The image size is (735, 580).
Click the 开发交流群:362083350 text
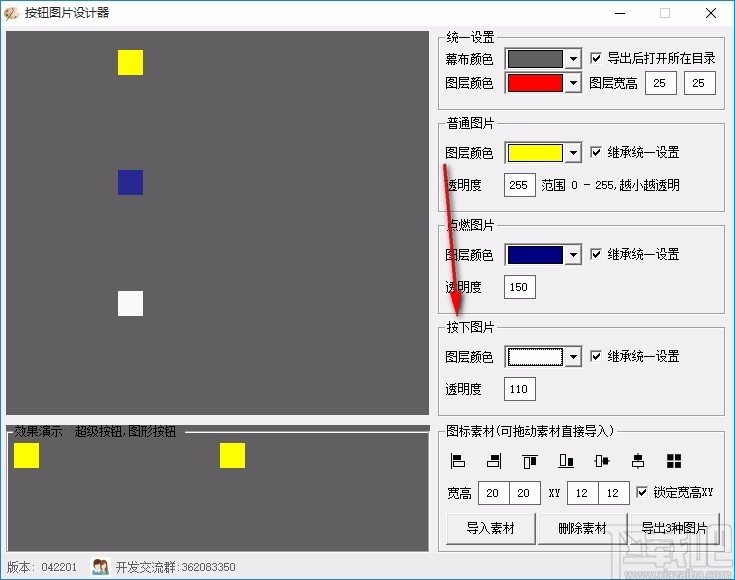[175, 567]
